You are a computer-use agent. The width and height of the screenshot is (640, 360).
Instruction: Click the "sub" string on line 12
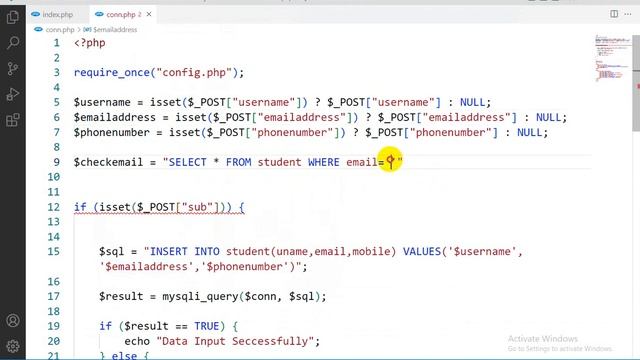[x=198, y=207]
